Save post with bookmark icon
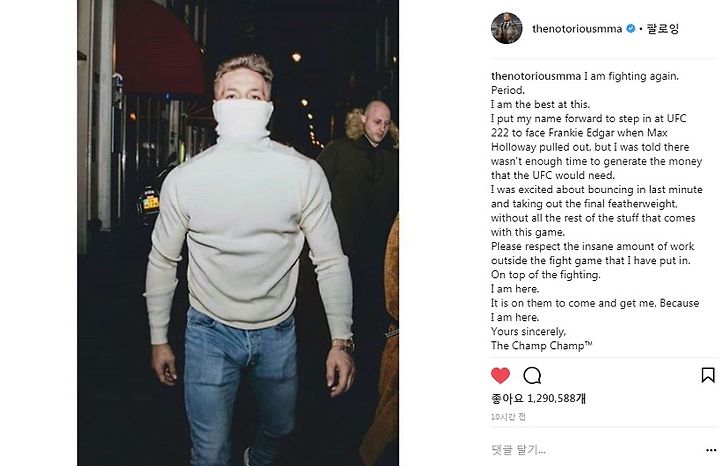720x466 pixels. pyautogui.click(x=708, y=375)
